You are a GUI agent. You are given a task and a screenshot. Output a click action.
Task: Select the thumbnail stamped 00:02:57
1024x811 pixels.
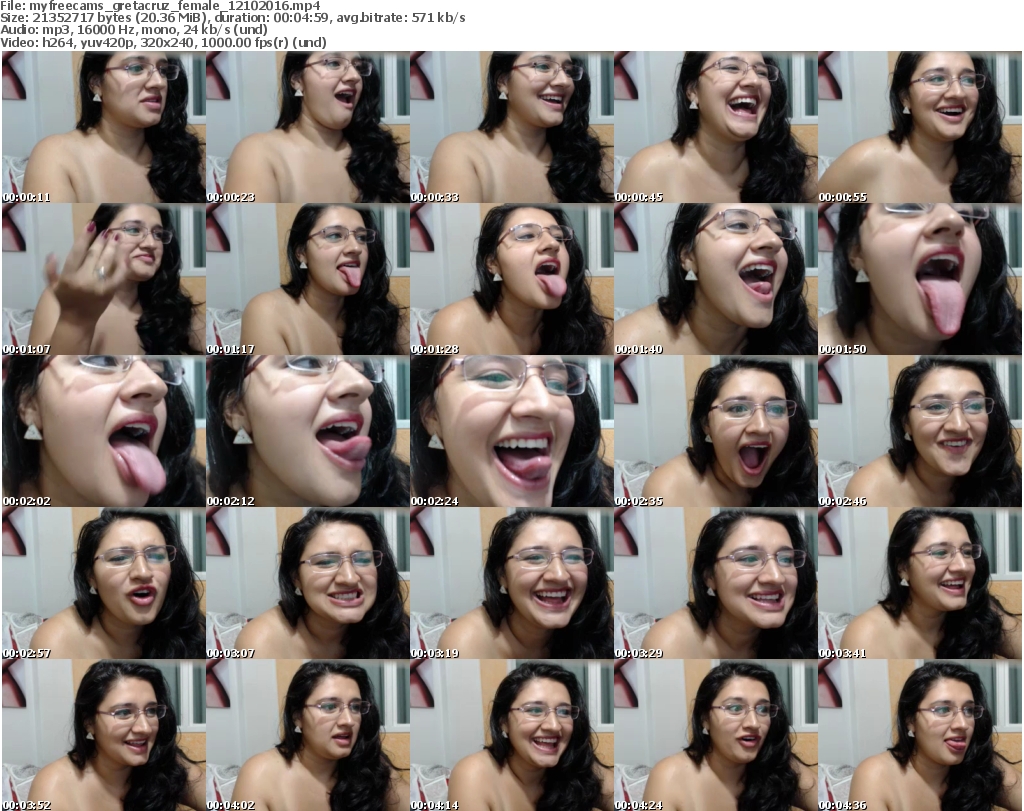click(x=104, y=583)
